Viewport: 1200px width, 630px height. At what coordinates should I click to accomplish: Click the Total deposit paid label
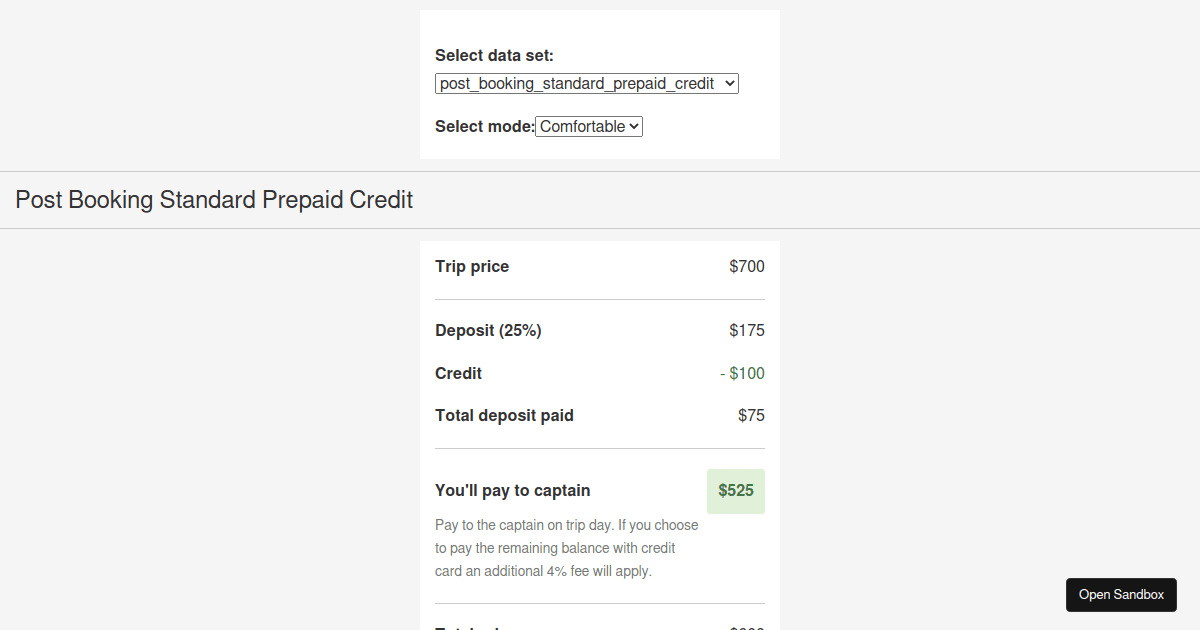click(504, 415)
